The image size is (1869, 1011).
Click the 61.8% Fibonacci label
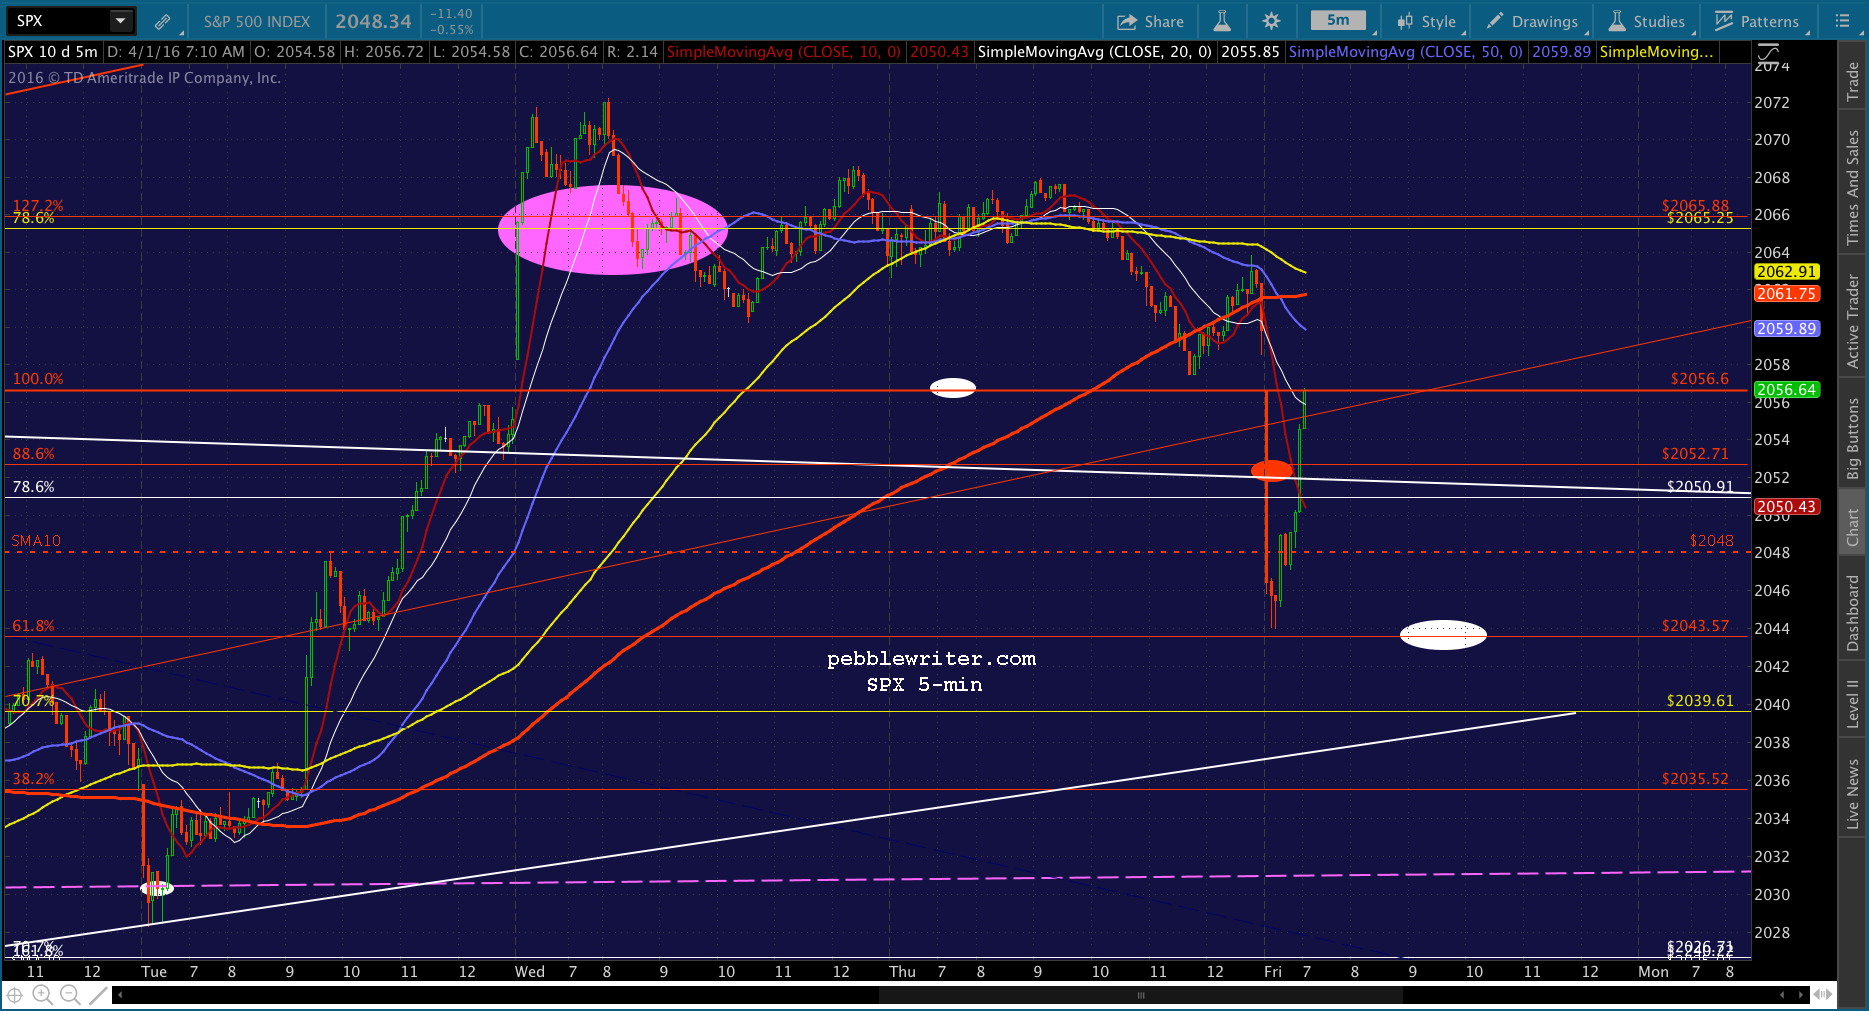point(33,626)
